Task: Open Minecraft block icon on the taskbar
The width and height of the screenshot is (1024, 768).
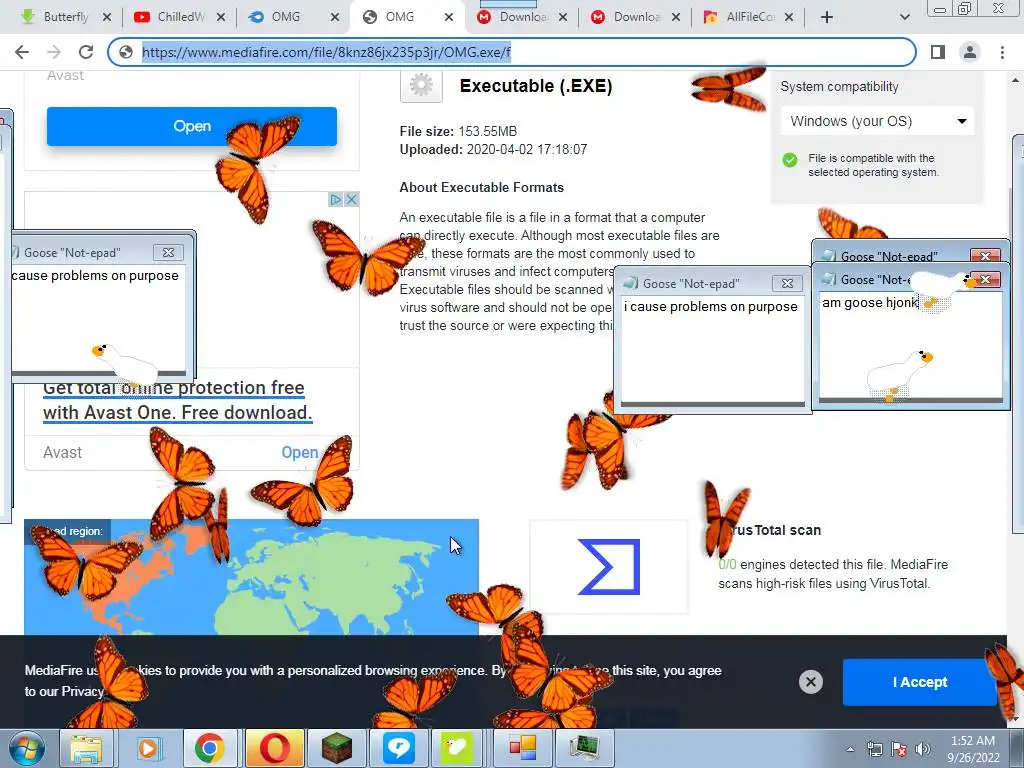Action: point(336,748)
